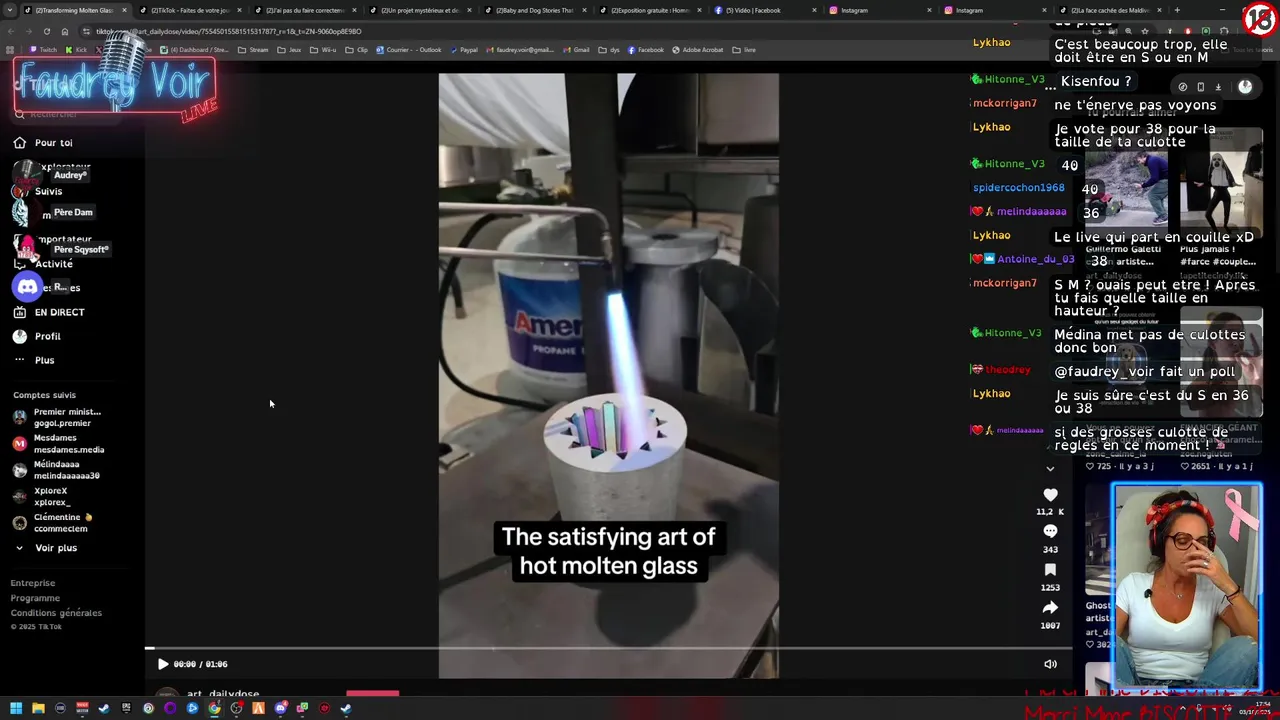Go to next video with down chevron
This screenshot has width=1280, height=720.
pos(1050,468)
